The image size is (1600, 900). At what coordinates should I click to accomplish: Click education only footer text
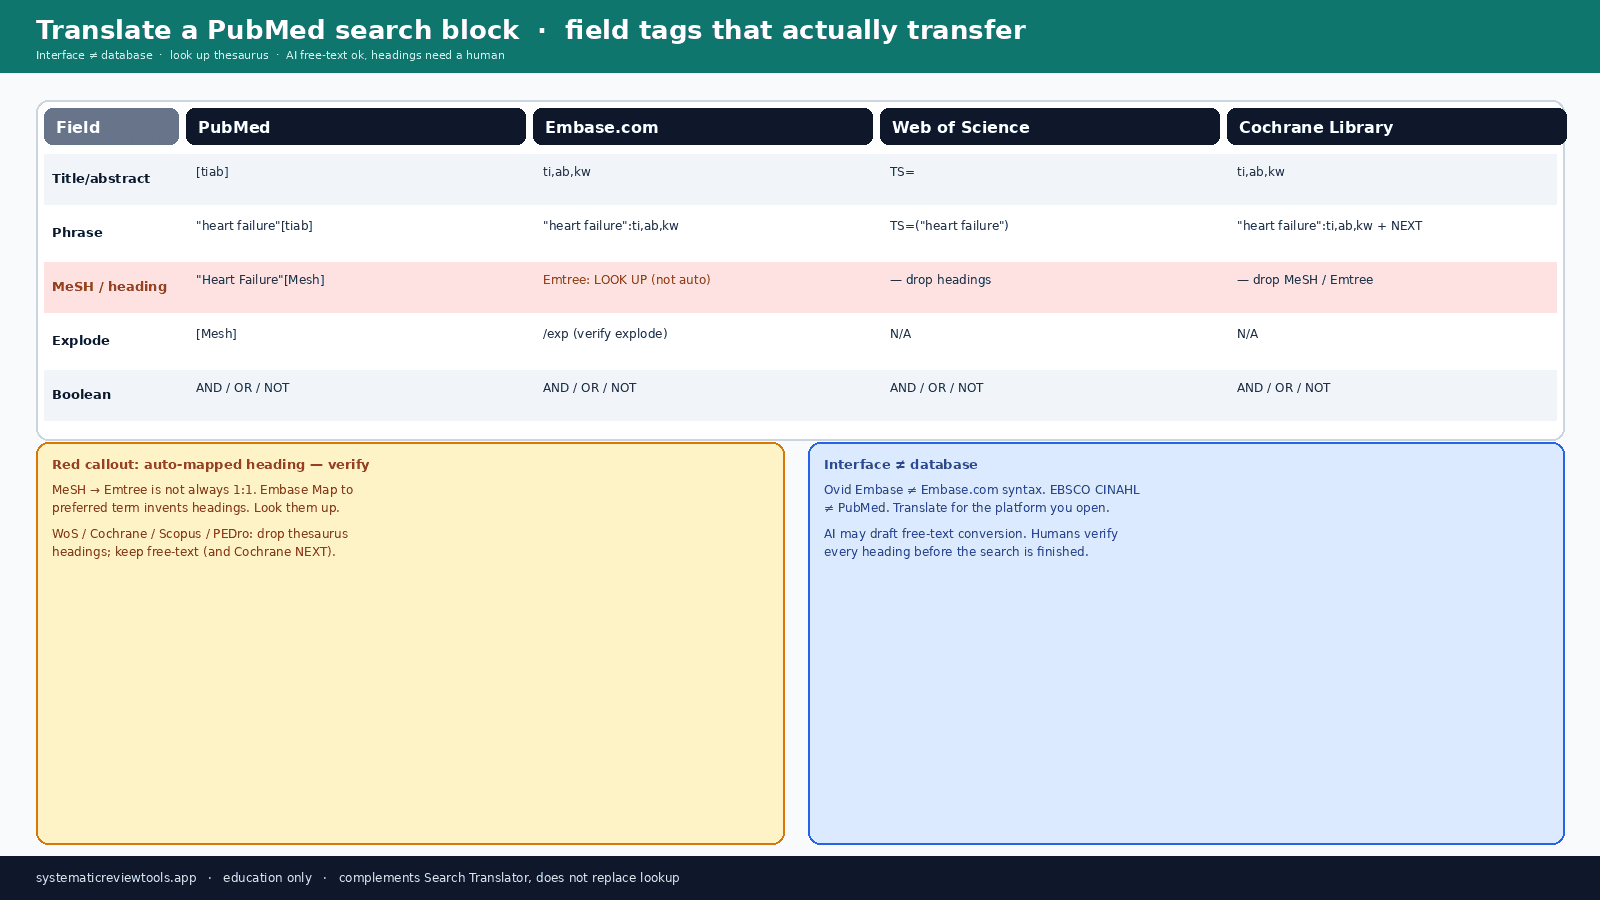pos(267,878)
